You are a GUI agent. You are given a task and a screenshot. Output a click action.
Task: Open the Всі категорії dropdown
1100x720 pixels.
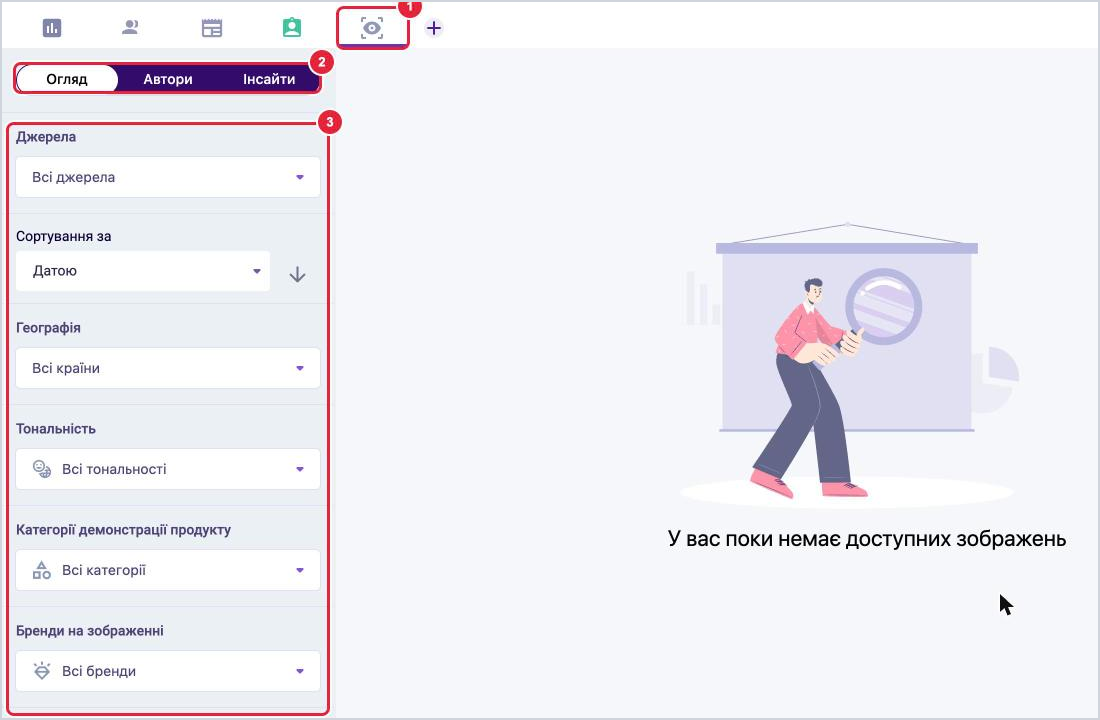pos(168,570)
